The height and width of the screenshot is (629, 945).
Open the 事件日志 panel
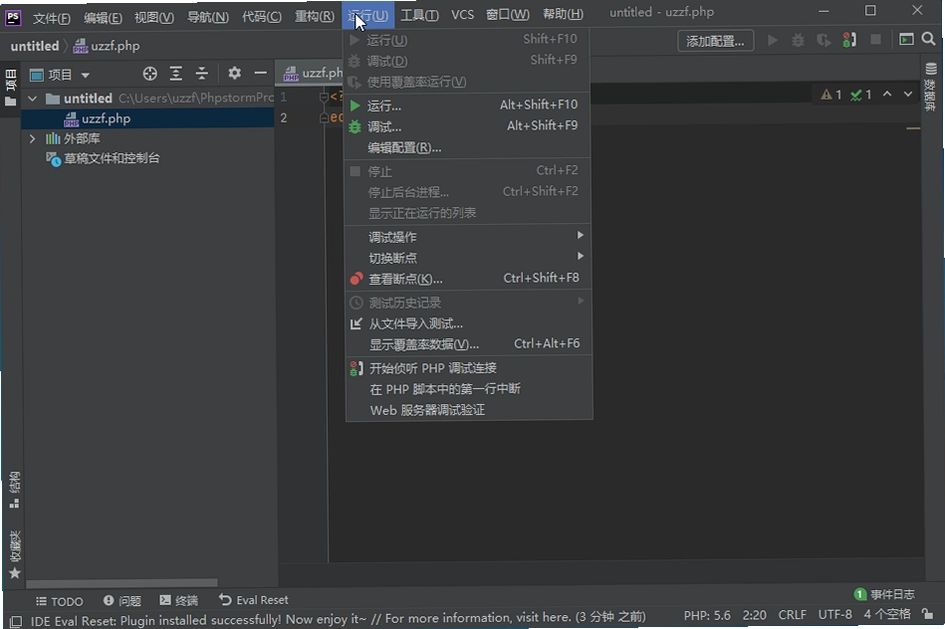point(885,595)
